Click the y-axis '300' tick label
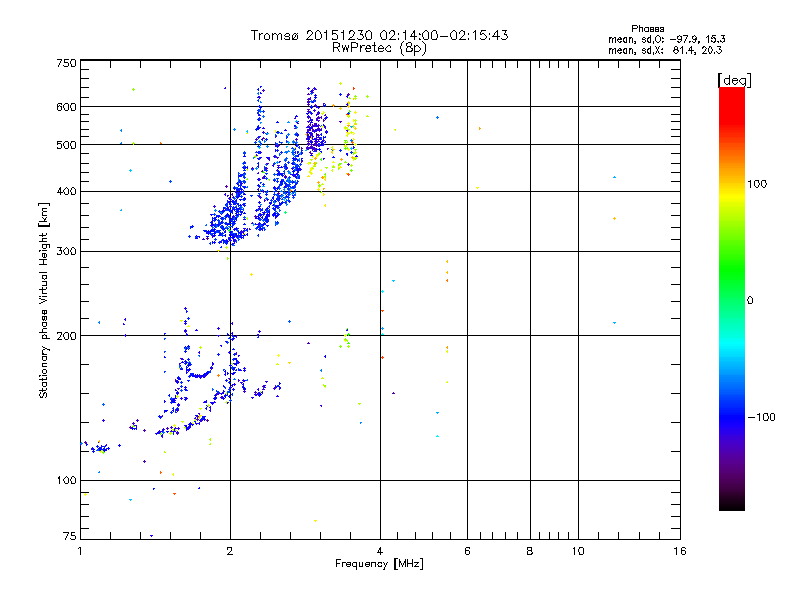 pyautogui.click(x=67, y=252)
